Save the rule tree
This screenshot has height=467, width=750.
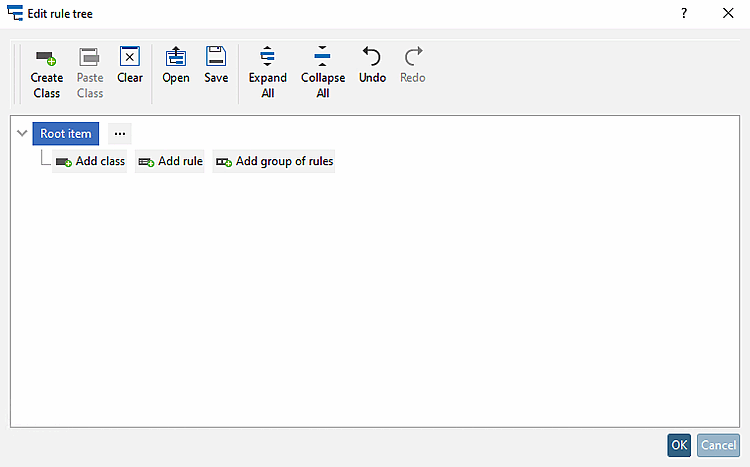216,65
